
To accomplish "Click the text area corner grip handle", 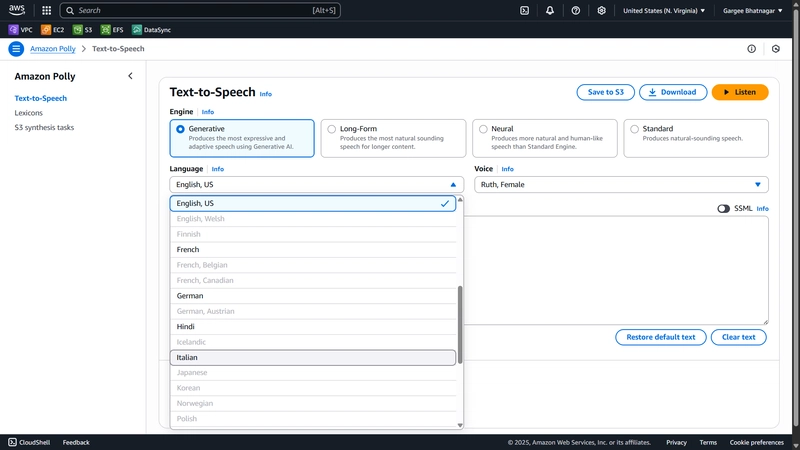I will click(x=765, y=321).
